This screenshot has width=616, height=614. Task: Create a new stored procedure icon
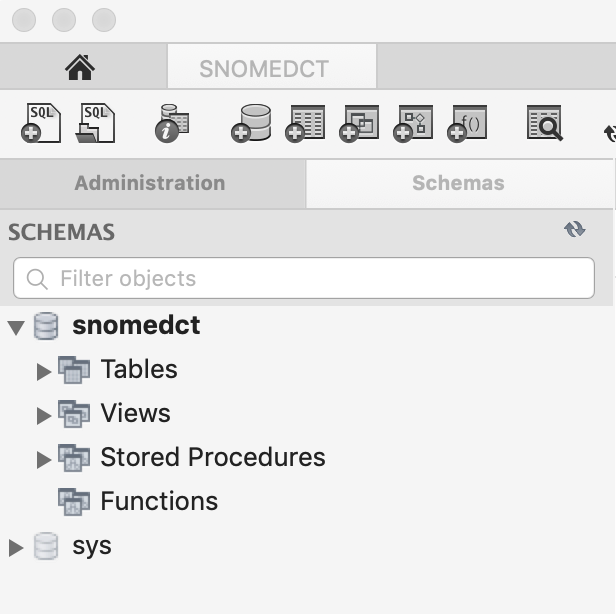[413, 123]
